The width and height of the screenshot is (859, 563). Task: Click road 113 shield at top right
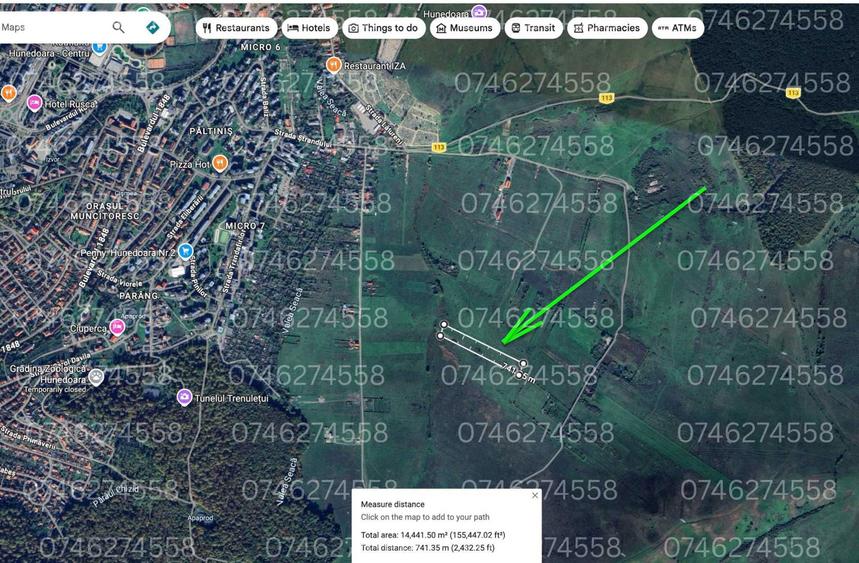tap(793, 93)
